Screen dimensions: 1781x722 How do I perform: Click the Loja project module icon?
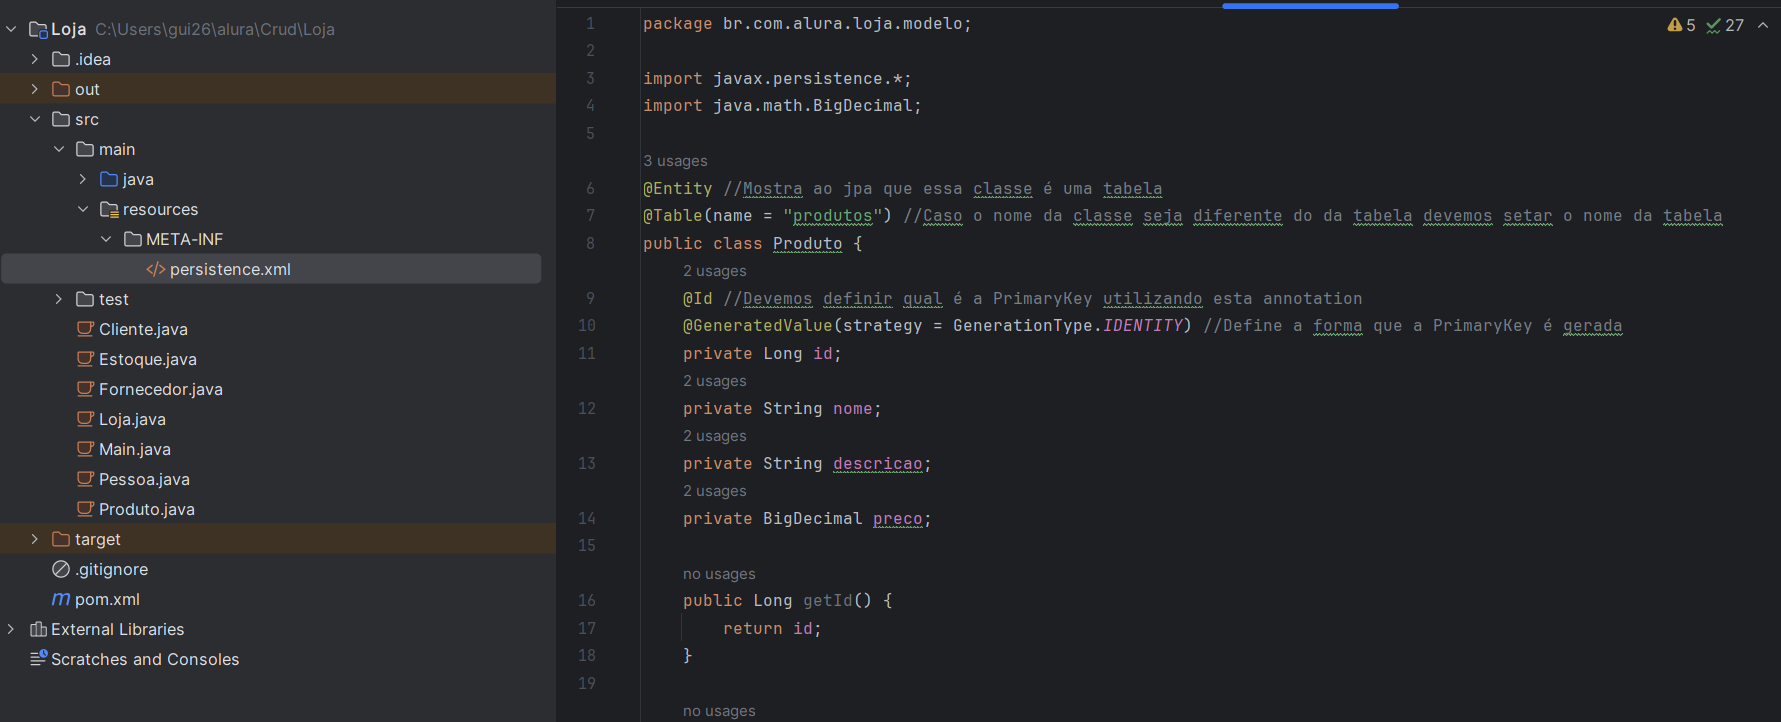(38, 30)
